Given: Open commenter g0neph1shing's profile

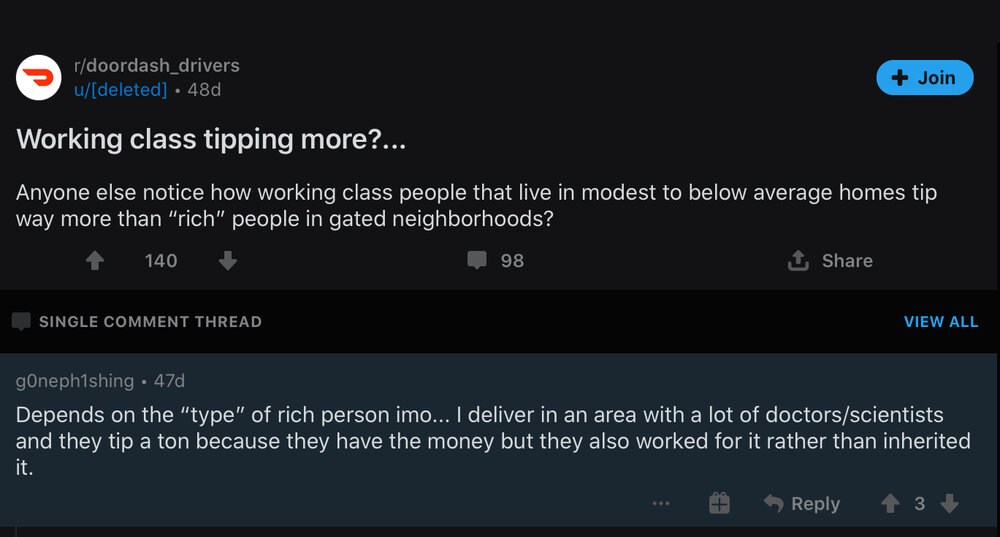Looking at the screenshot, I should pyautogui.click(x=75, y=381).
